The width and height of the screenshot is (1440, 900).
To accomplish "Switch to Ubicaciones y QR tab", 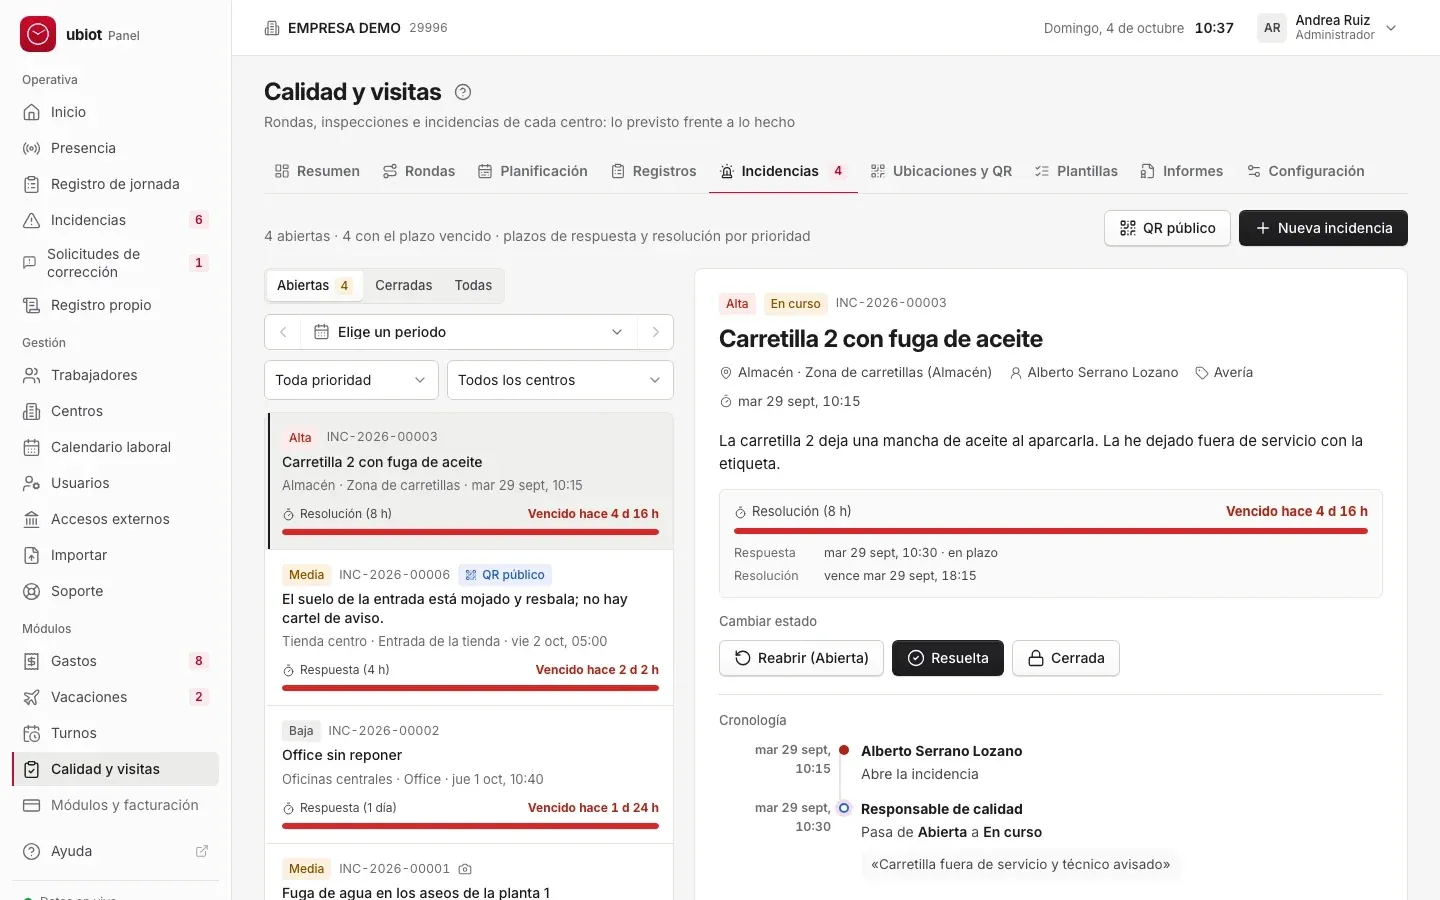I will [x=941, y=171].
